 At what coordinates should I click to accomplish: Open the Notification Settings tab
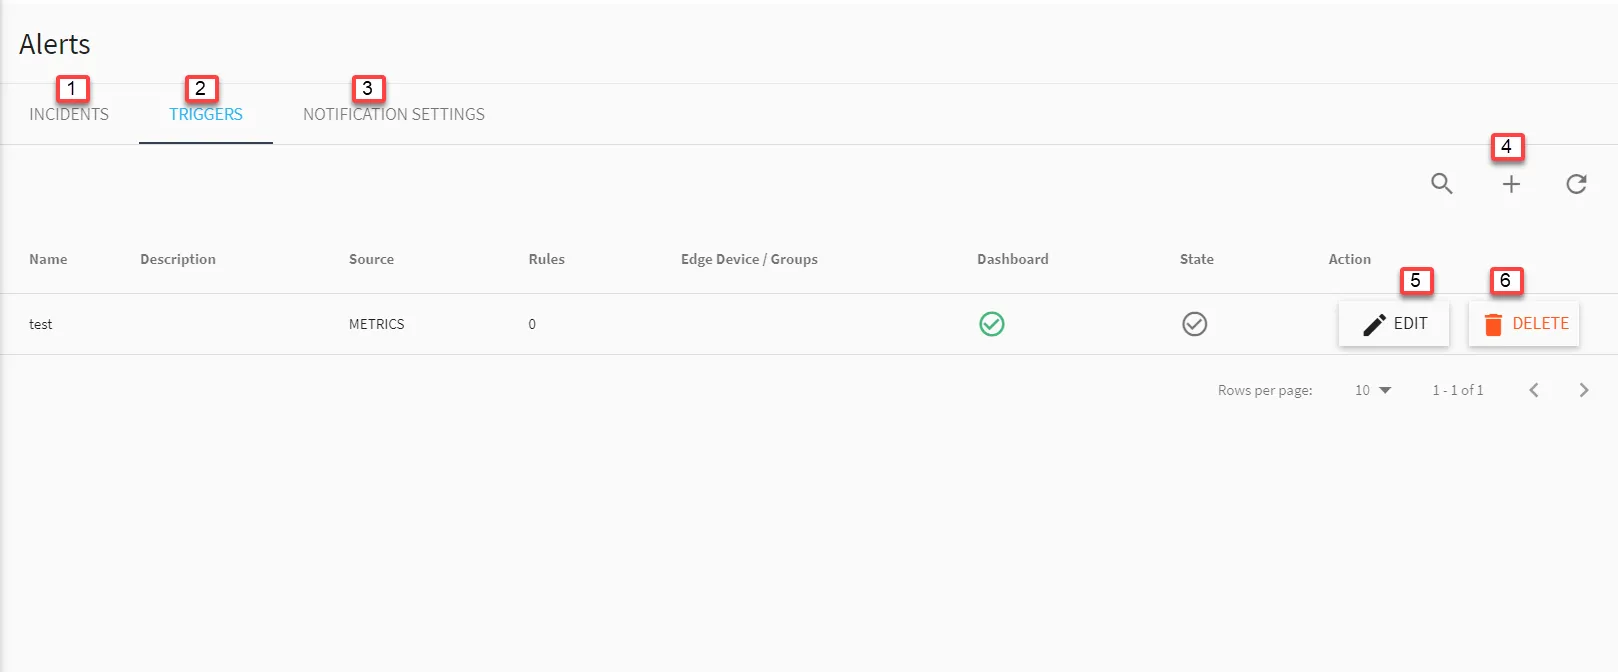(x=394, y=114)
